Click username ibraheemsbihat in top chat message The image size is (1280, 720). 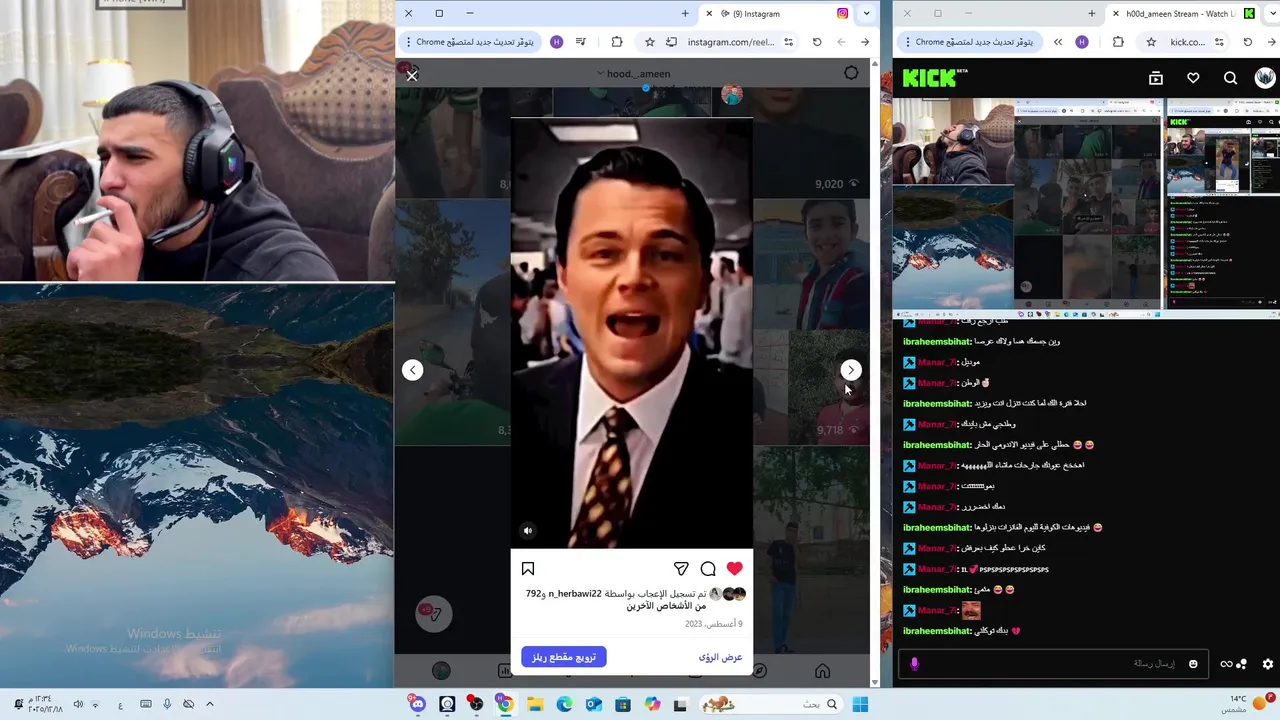tap(936, 341)
